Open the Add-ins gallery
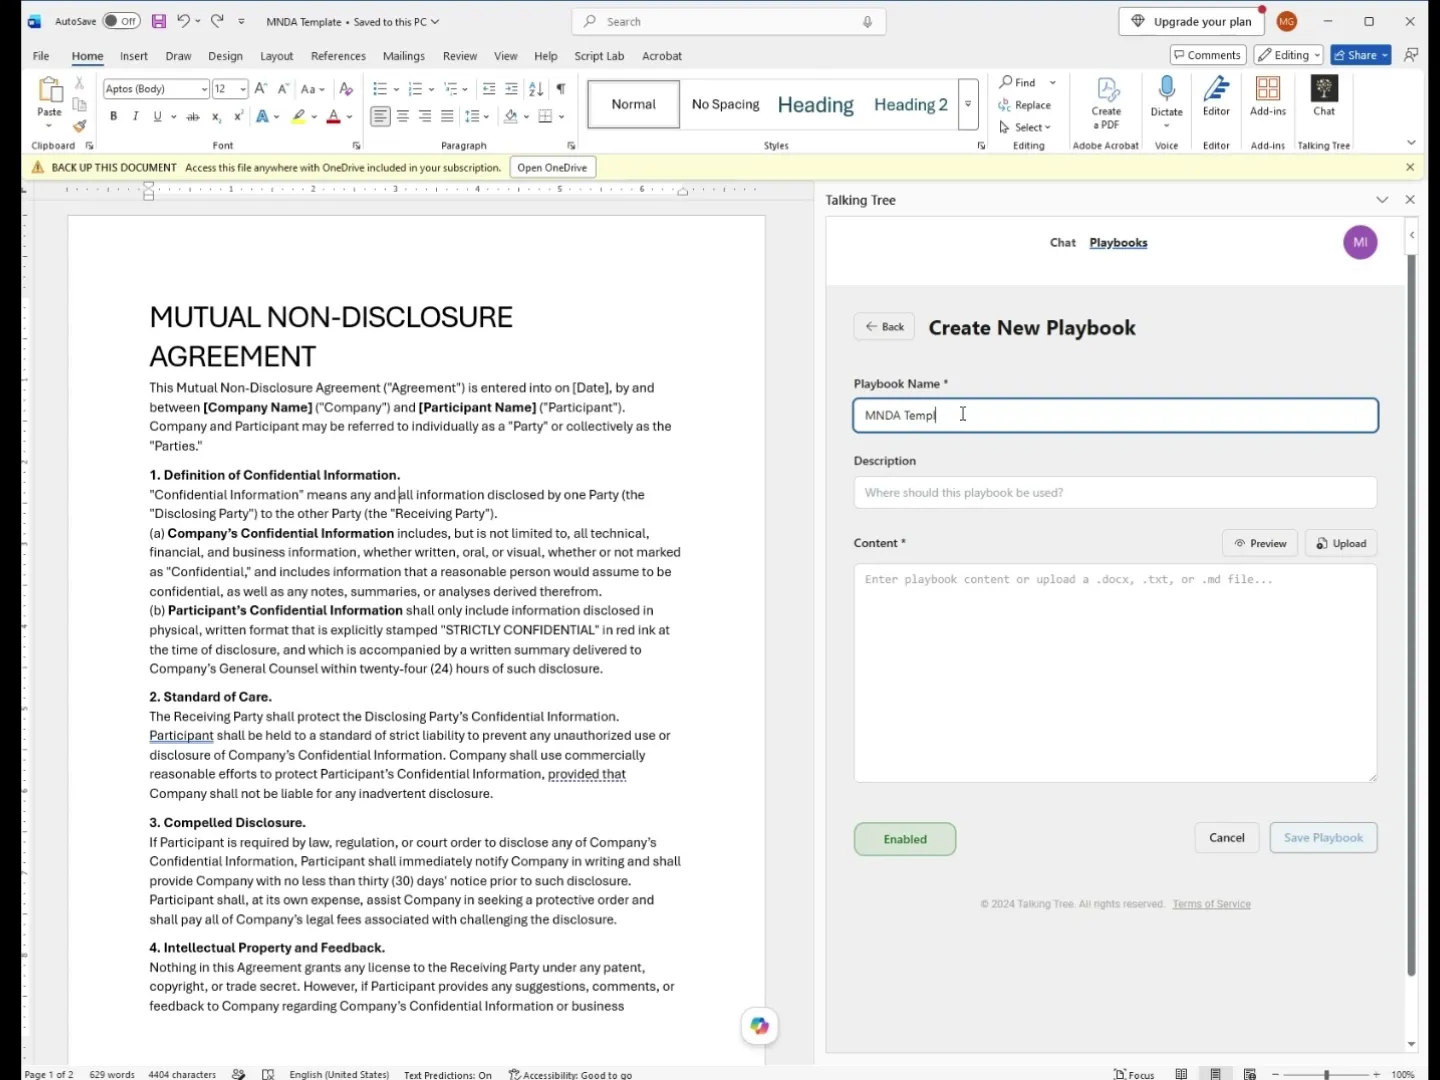Viewport: 1440px width, 1080px height. (x=1268, y=97)
